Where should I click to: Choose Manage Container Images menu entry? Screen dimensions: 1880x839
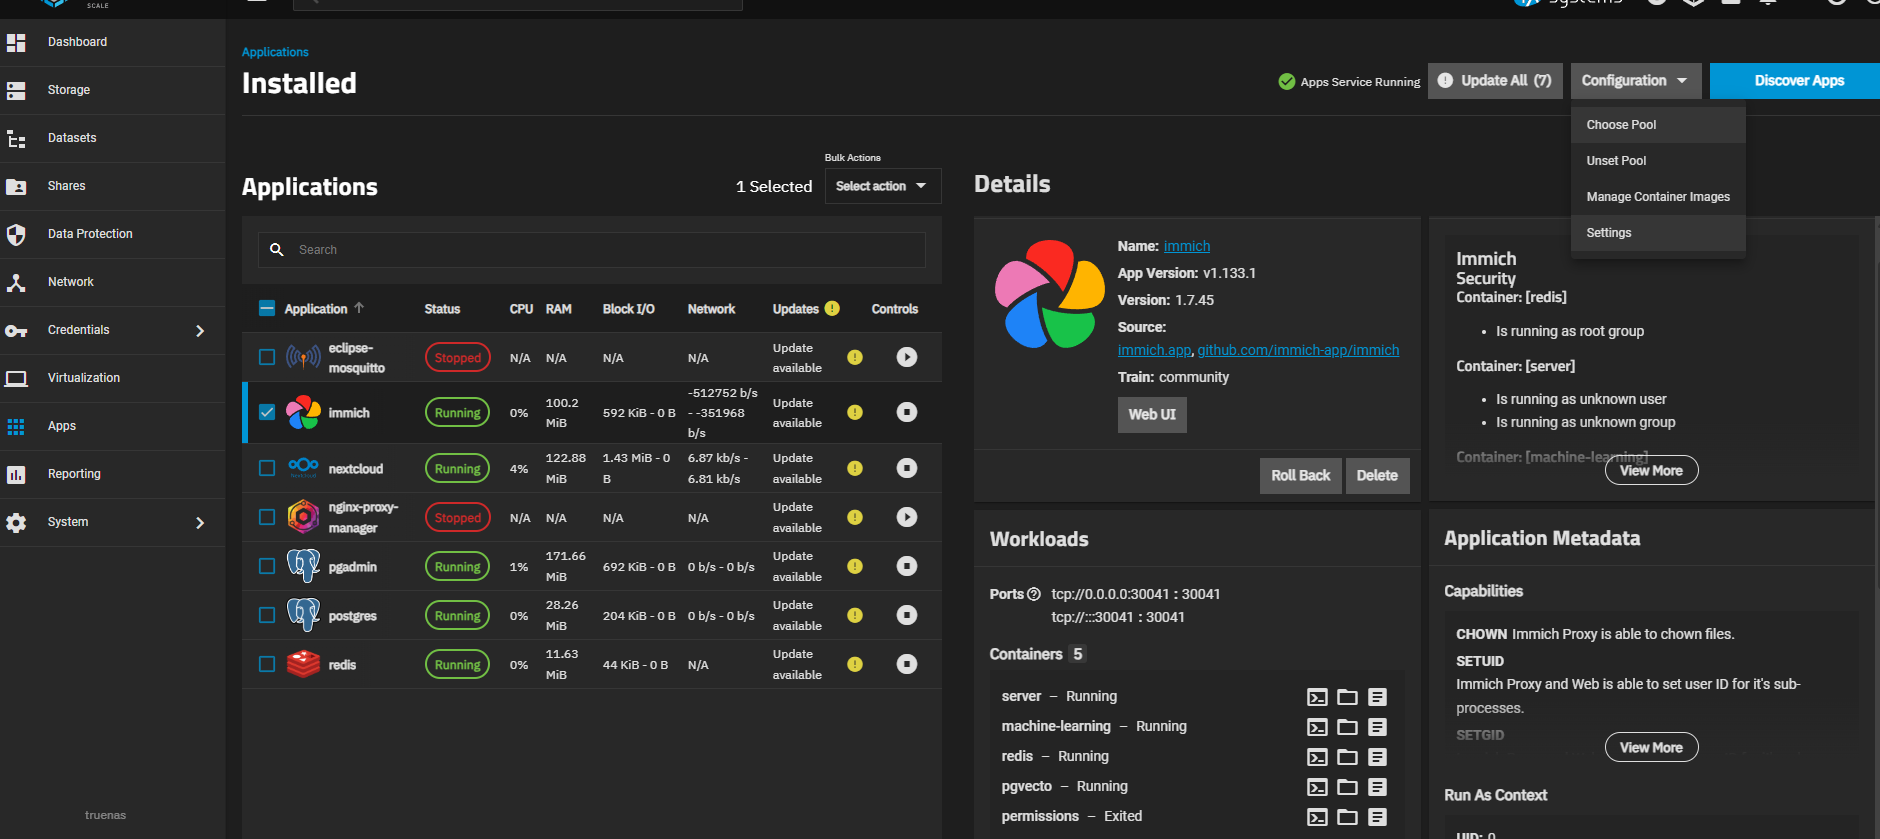1657,197
